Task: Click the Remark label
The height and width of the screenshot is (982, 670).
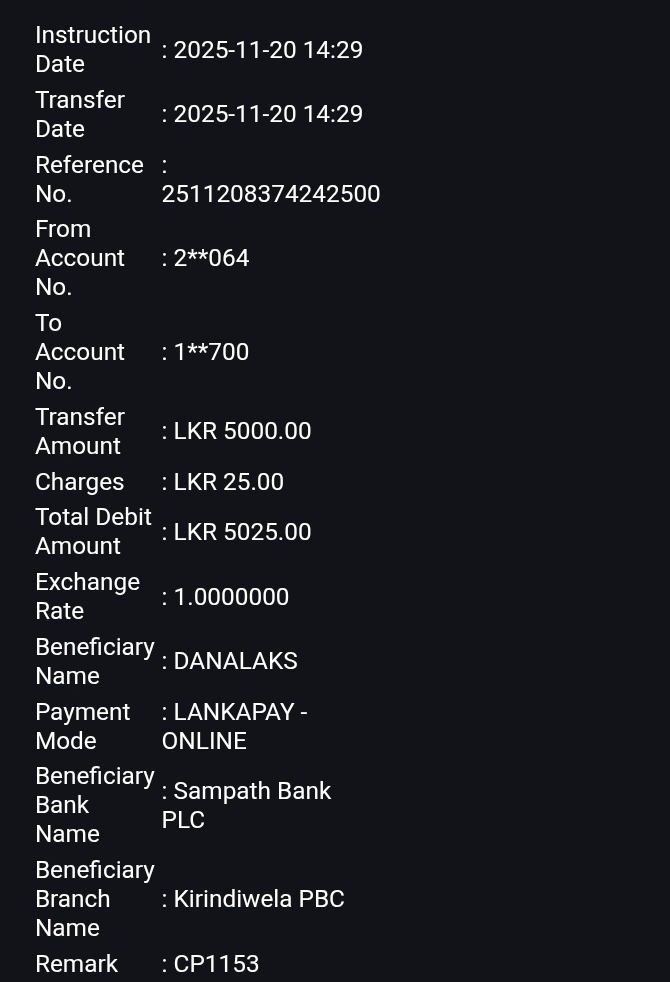Action: click(x=76, y=964)
